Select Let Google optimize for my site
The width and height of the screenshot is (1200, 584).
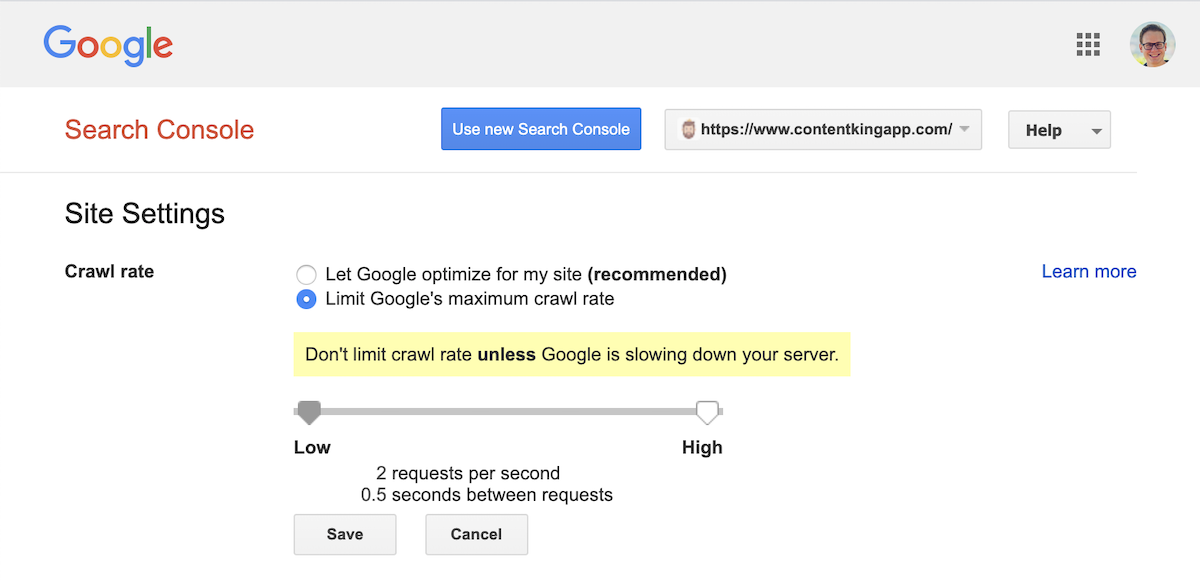click(x=307, y=274)
